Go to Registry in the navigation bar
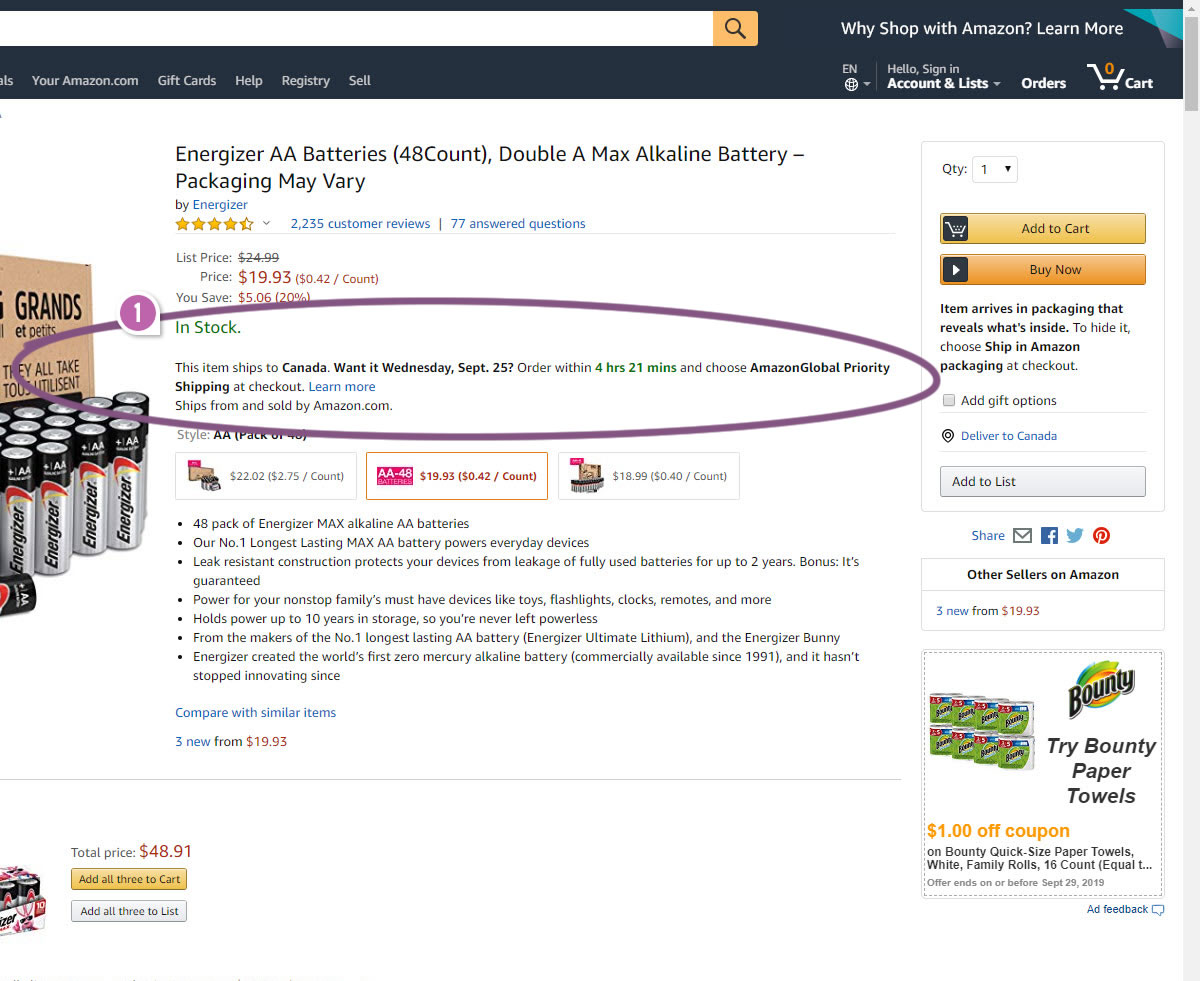The width and height of the screenshot is (1200, 981). (x=305, y=80)
